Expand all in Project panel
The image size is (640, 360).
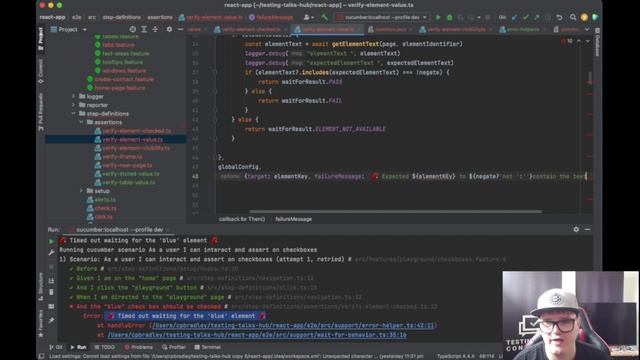144,29
